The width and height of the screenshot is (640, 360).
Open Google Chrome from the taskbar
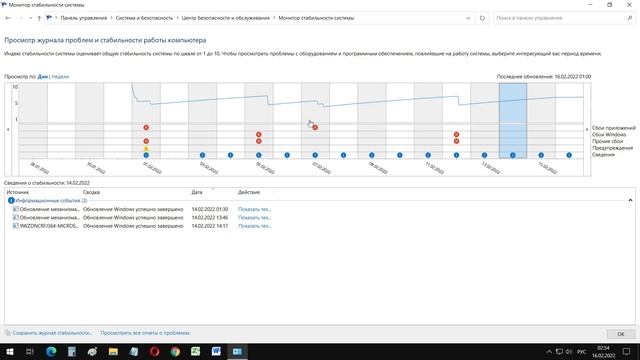pos(175,351)
